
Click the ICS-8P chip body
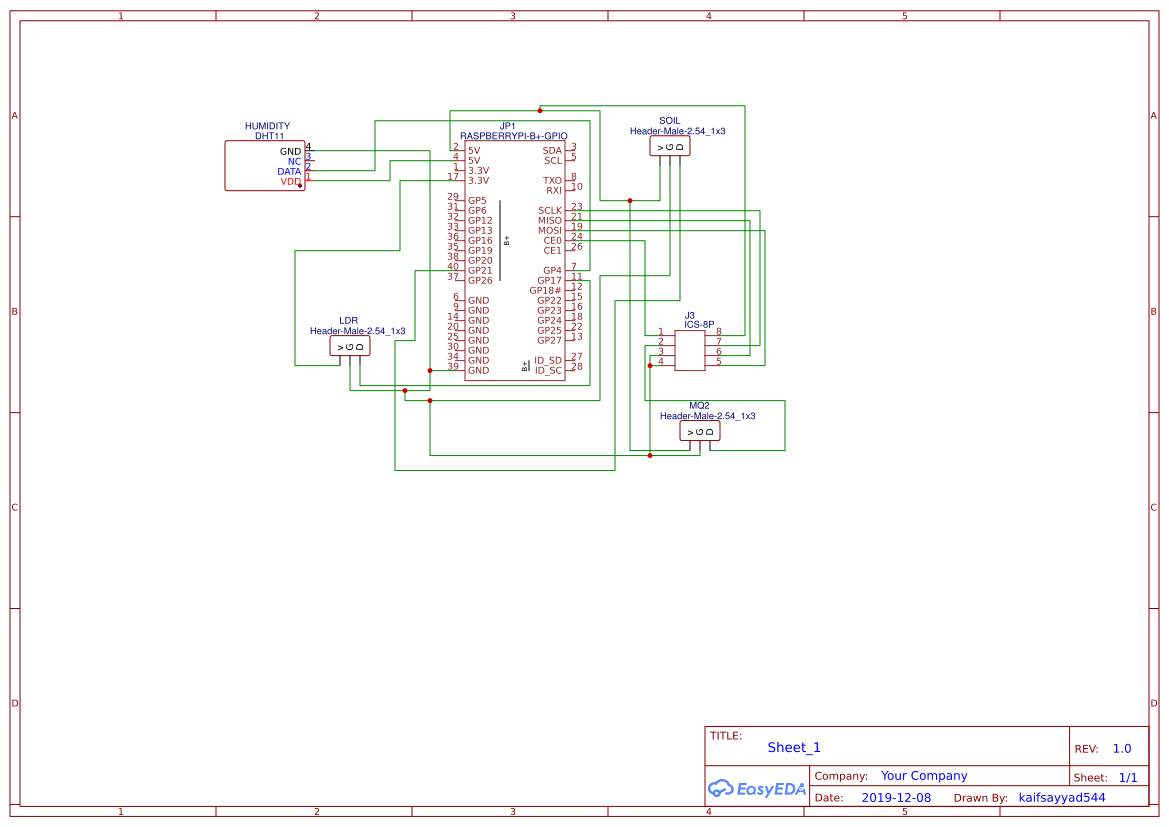690,350
